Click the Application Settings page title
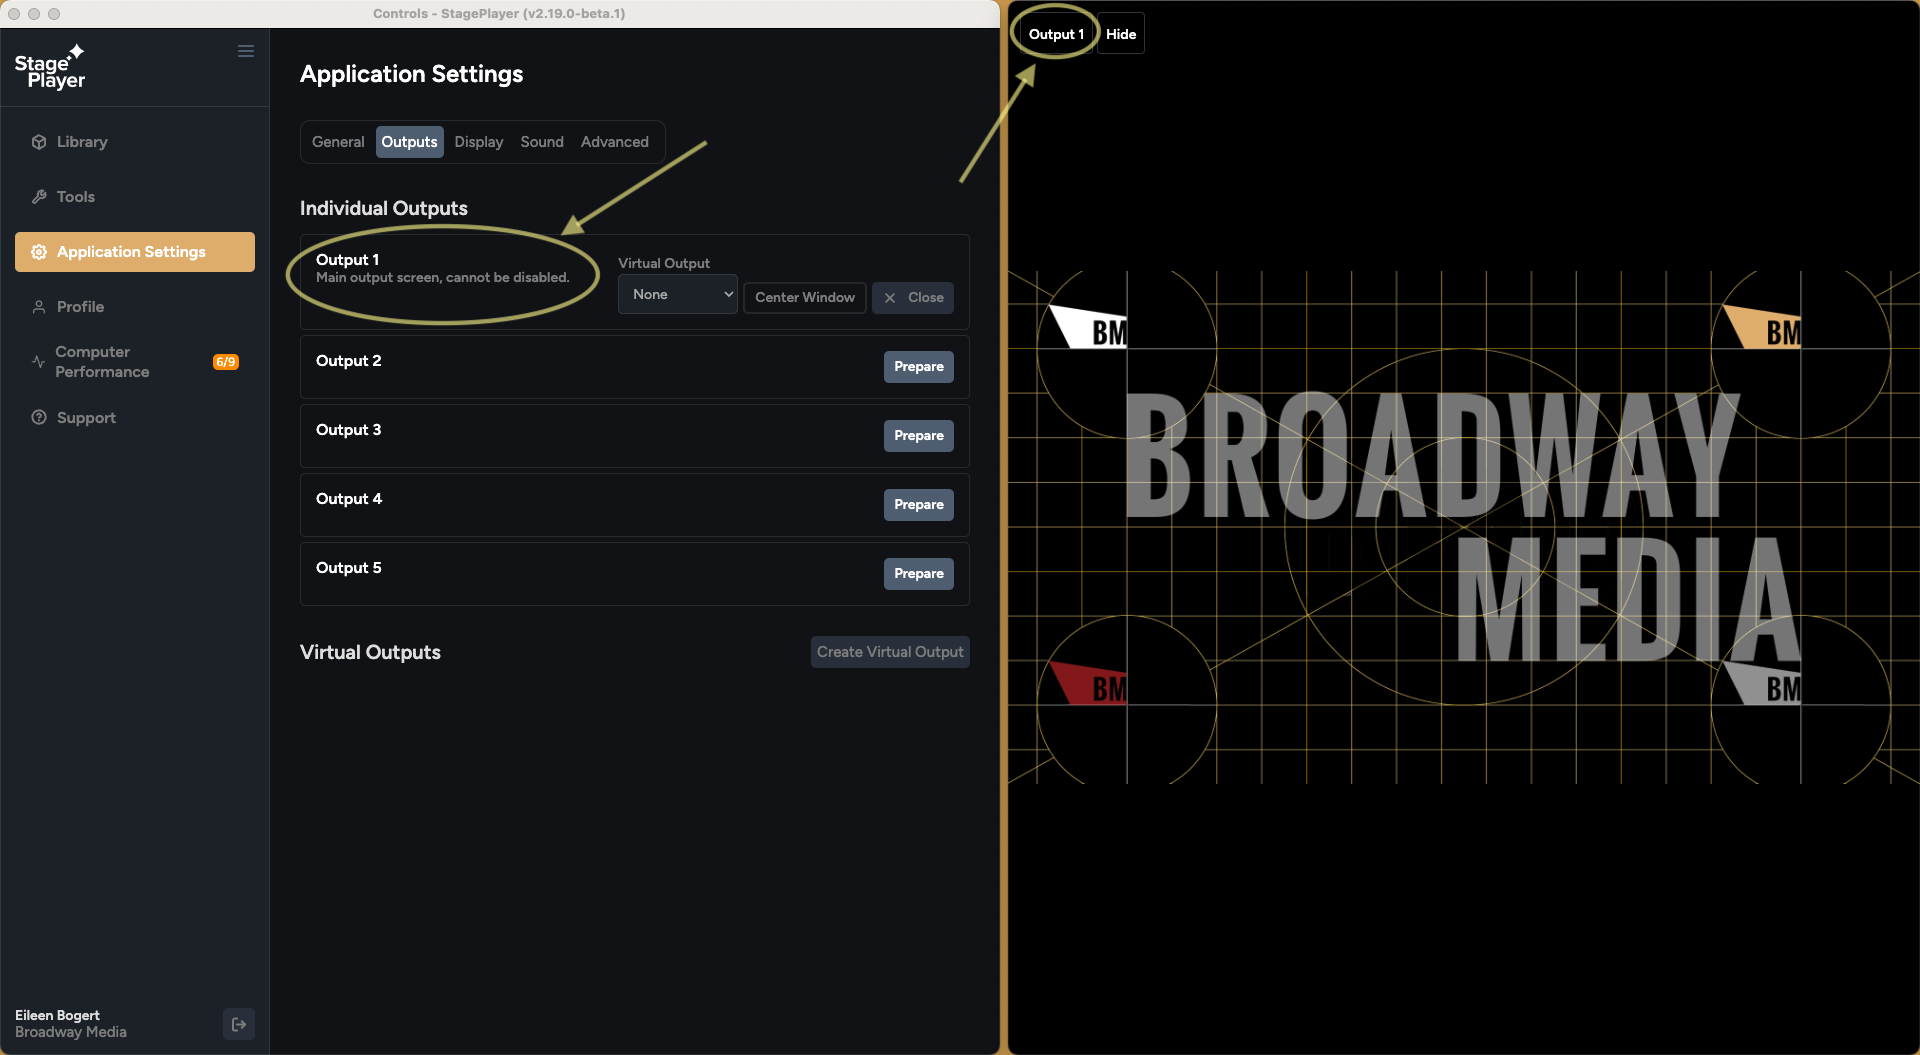Viewport: 1920px width, 1055px height. (411, 74)
